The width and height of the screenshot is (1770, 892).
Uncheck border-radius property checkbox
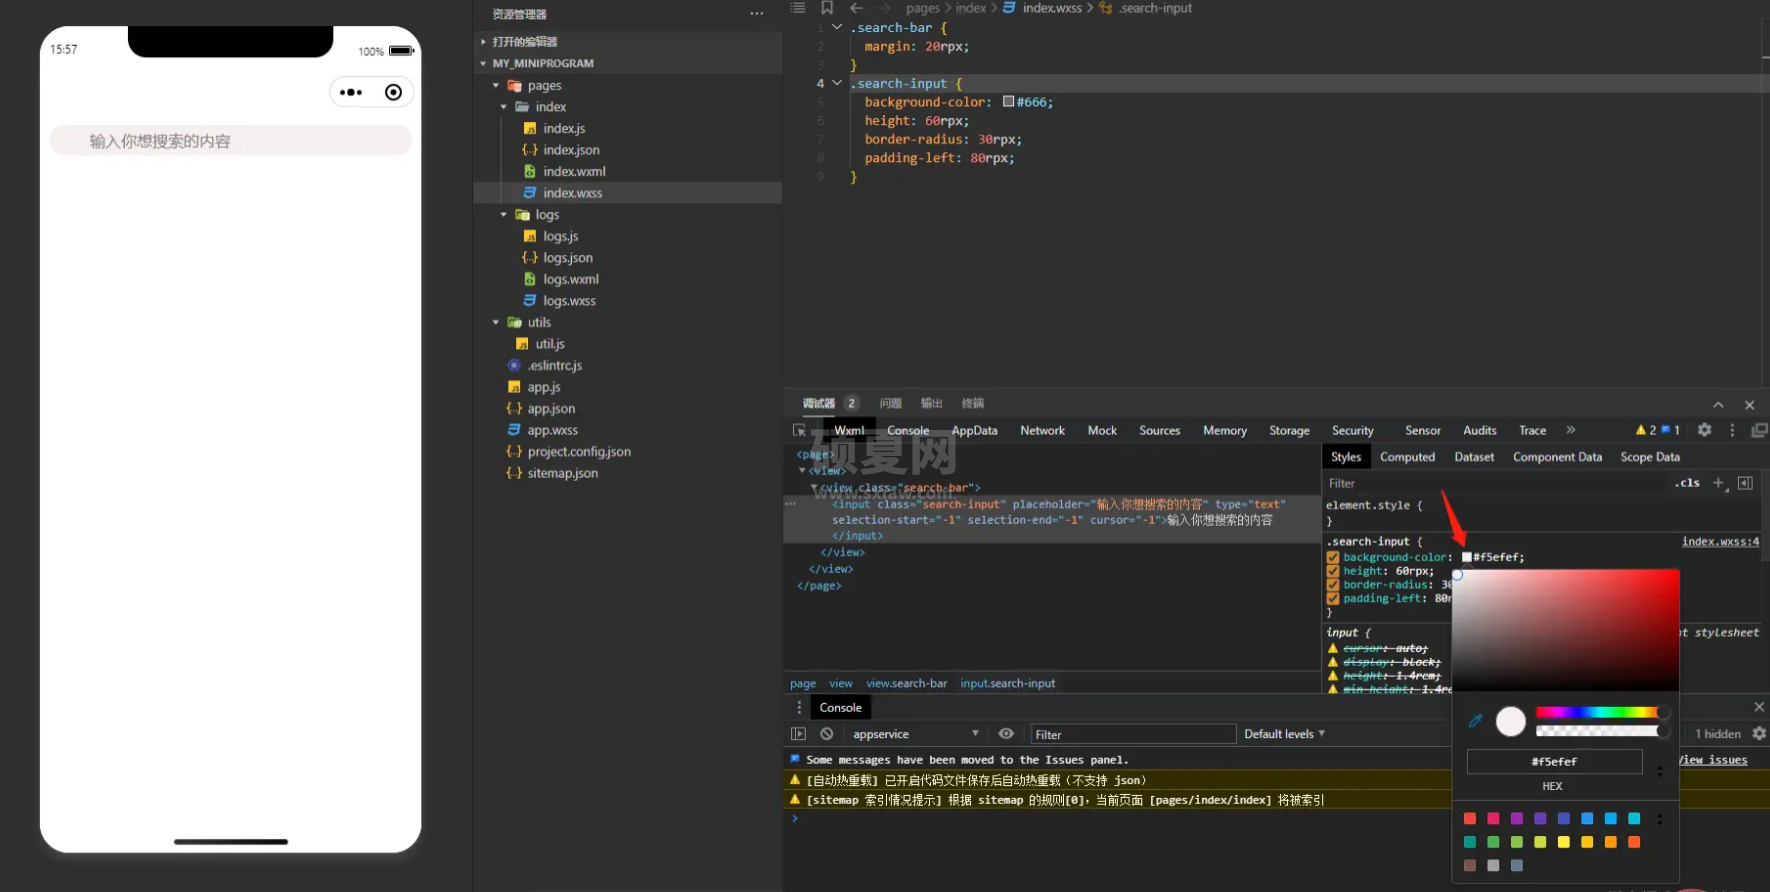point(1333,585)
